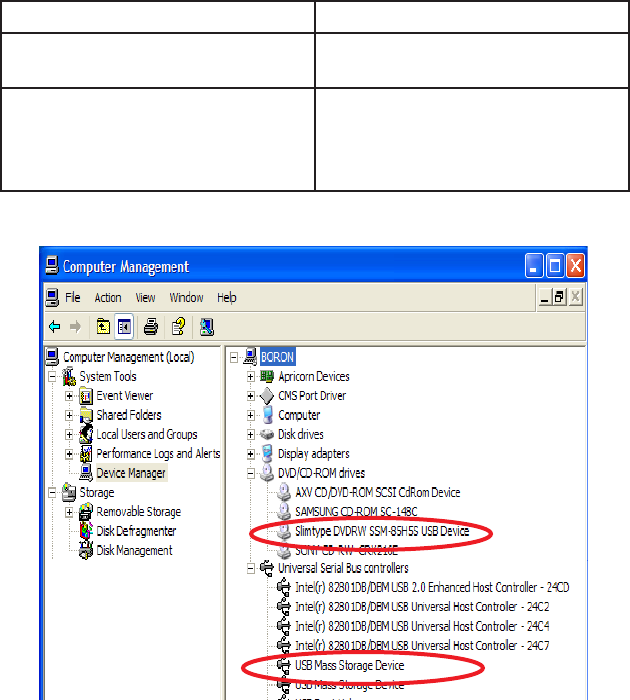This screenshot has height=700, width=630.
Task: Click the Computer category label
Action: (x=299, y=415)
